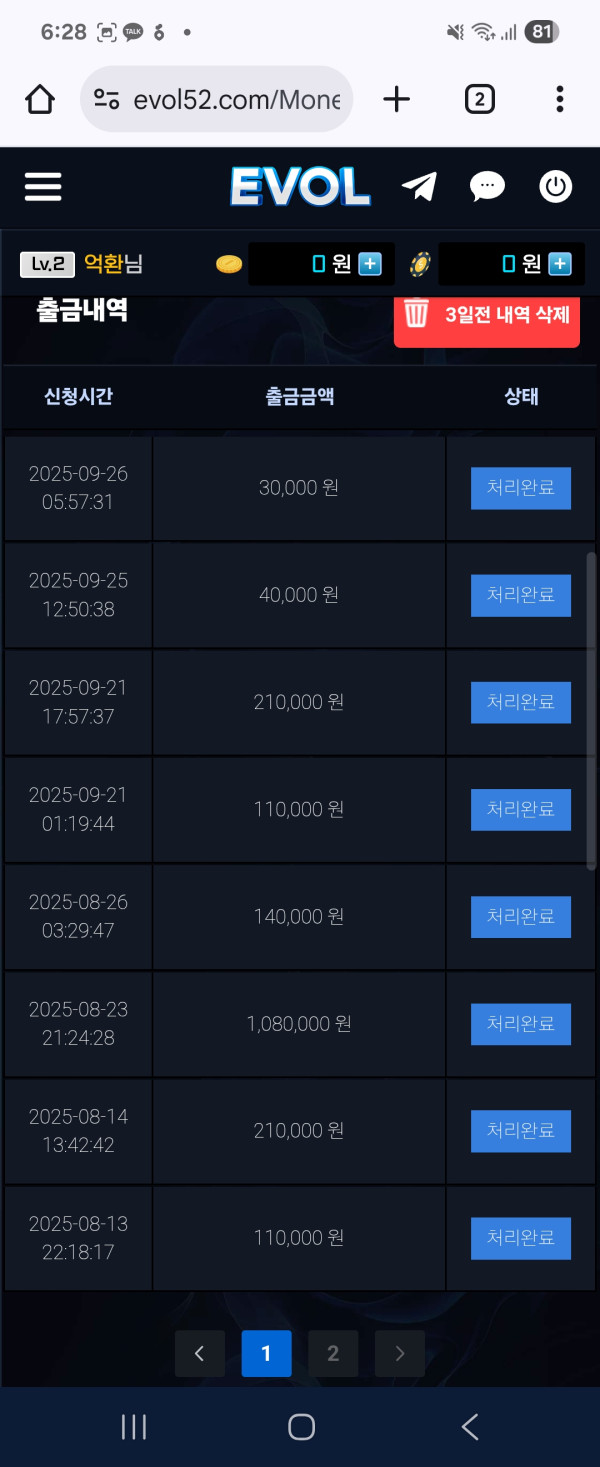
Task: Click the 3일전 내역 삭제 button
Action: [x=487, y=315]
